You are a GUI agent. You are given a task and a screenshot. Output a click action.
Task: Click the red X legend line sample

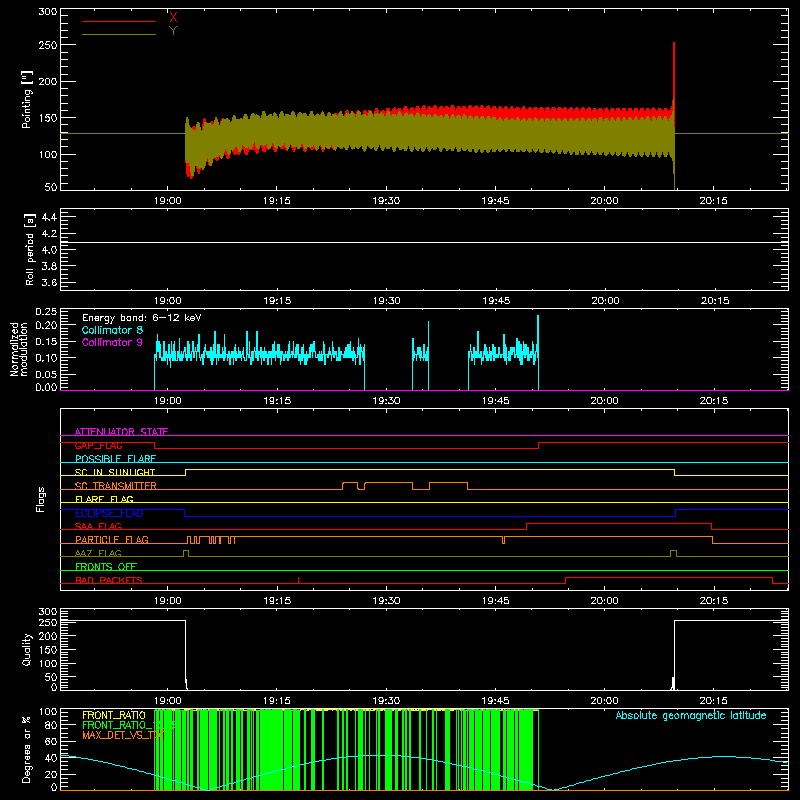pos(119,21)
